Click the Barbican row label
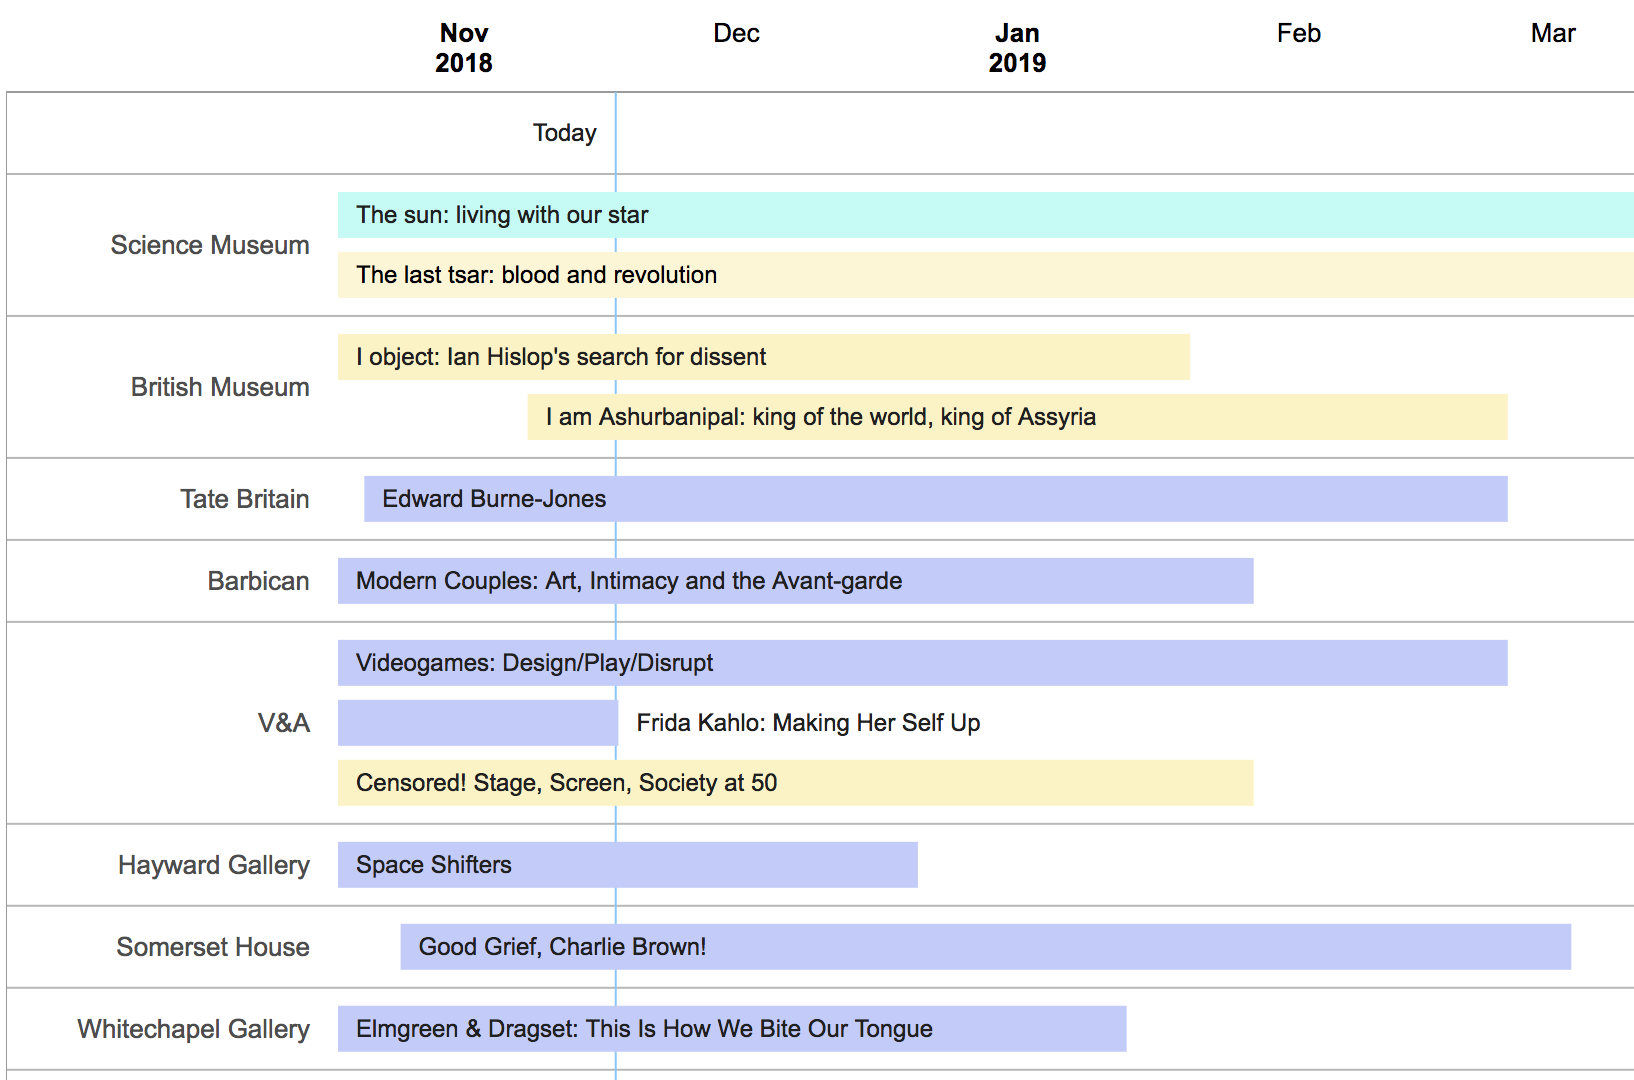This screenshot has height=1080, width=1634. click(258, 581)
